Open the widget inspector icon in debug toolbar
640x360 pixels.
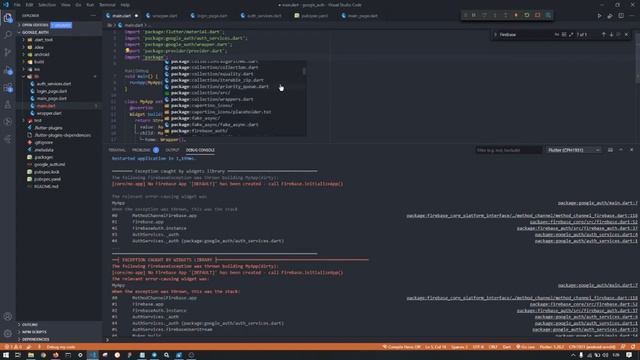(x=548, y=15)
